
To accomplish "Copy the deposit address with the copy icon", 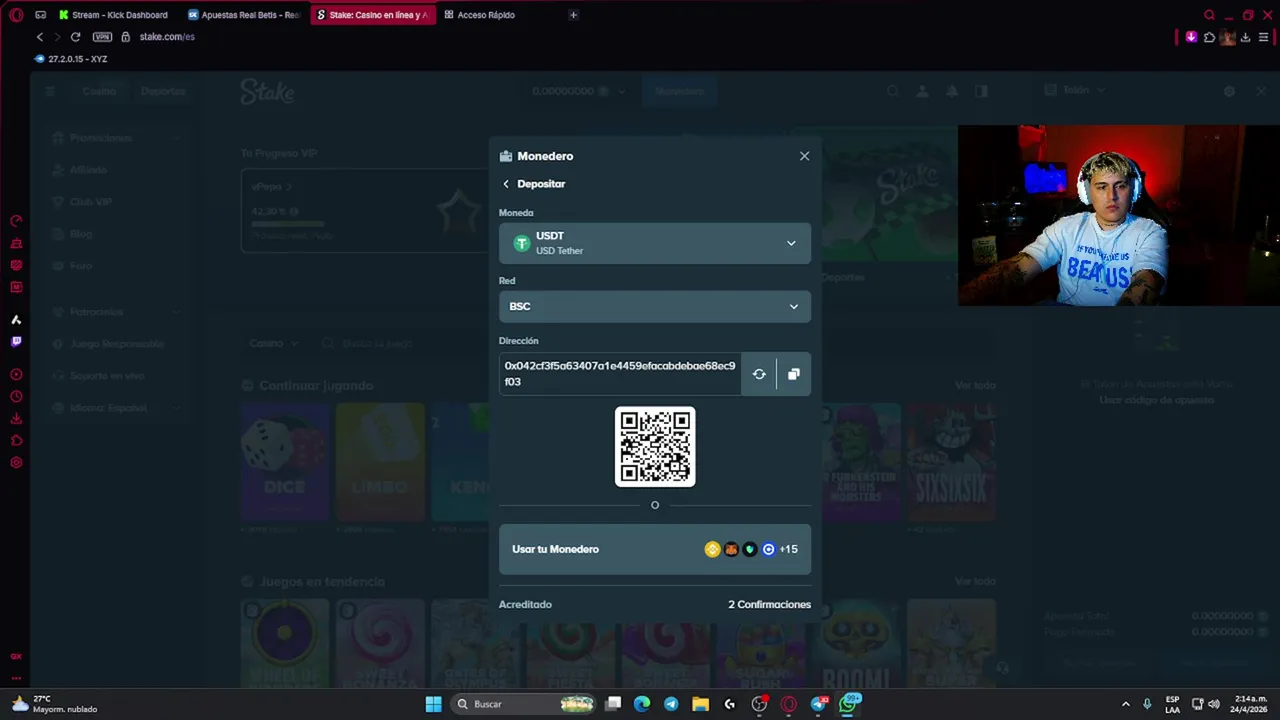I will click(794, 374).
